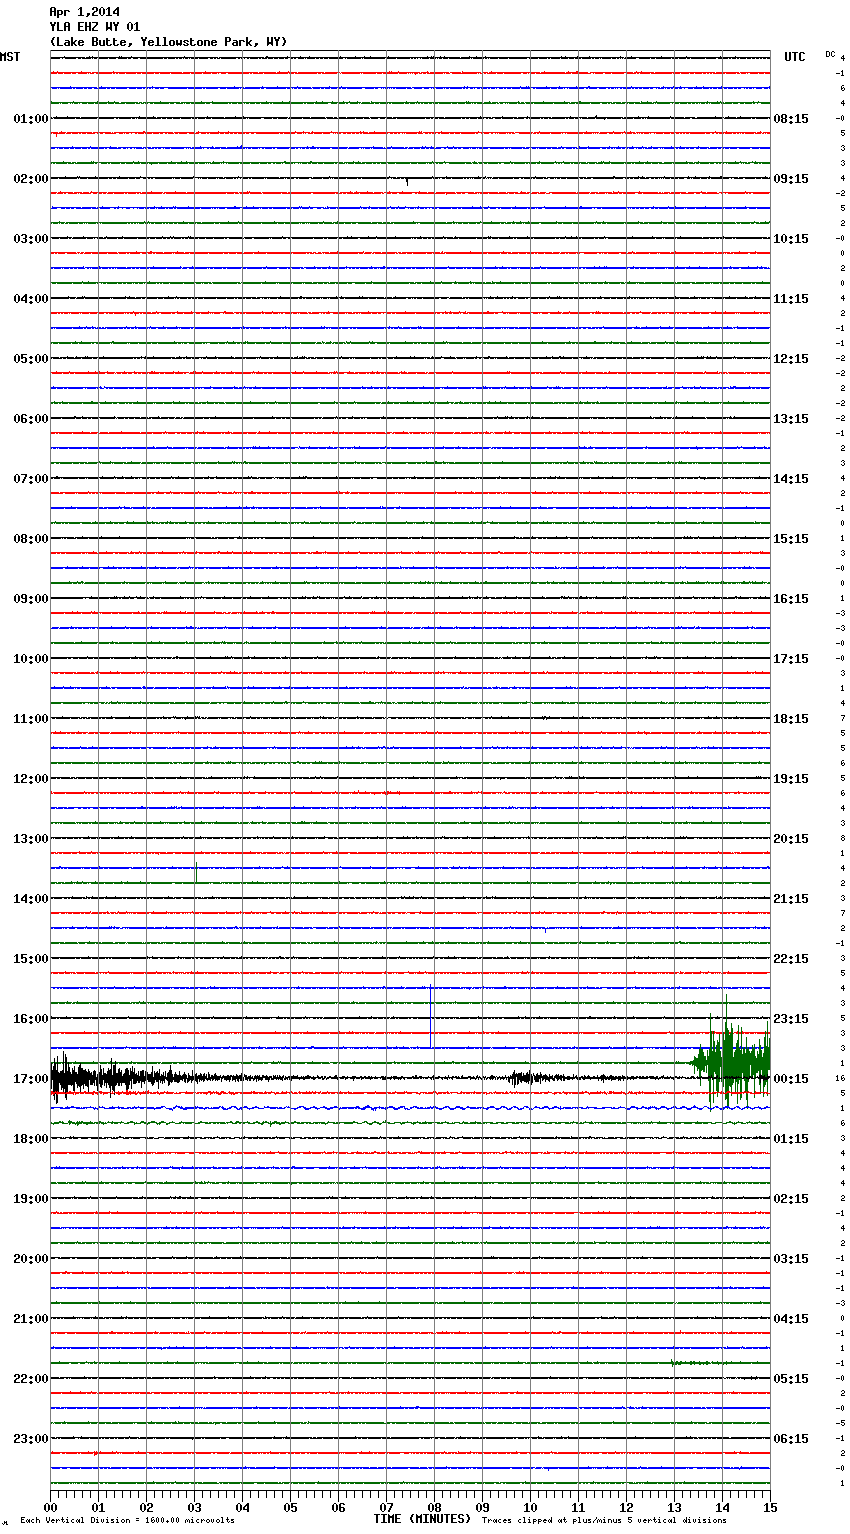Select the 04:00 MST time label

click(x=31, y=299)
